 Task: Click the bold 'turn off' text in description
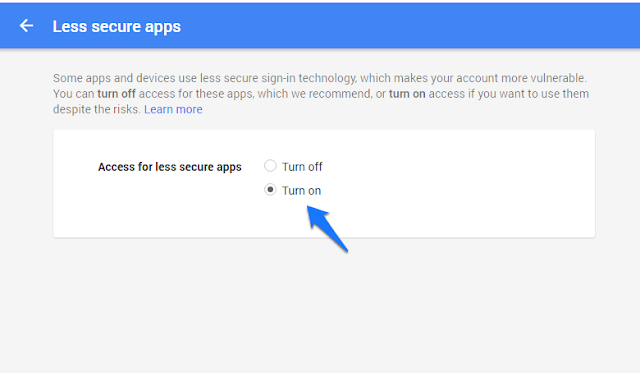click(x=116, y=94)
